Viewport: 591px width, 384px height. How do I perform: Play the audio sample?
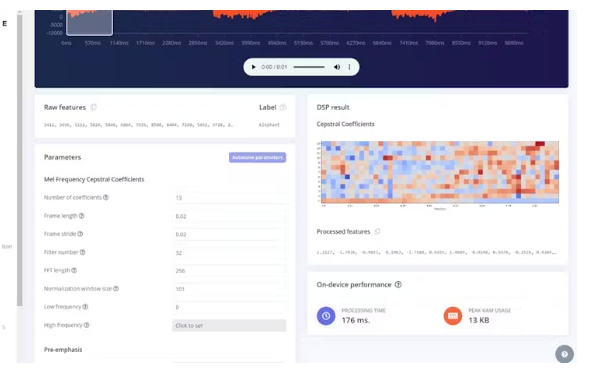click(x=253, y=67)
